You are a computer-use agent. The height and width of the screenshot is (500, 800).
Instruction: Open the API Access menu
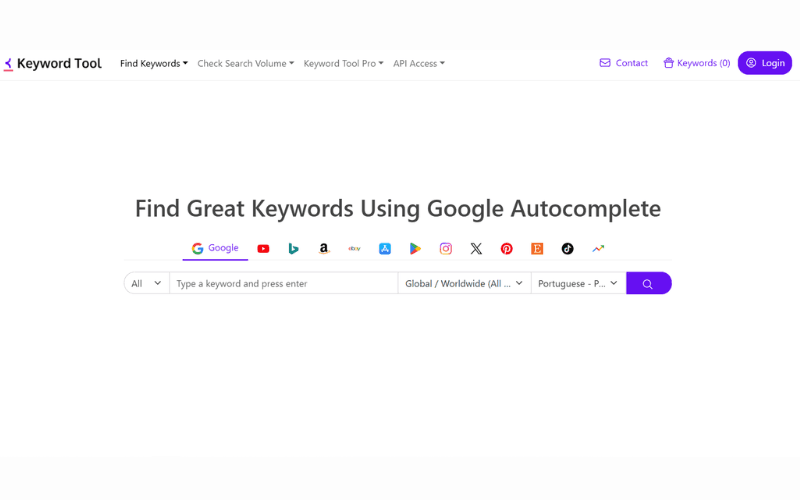[x=418, y=64]
